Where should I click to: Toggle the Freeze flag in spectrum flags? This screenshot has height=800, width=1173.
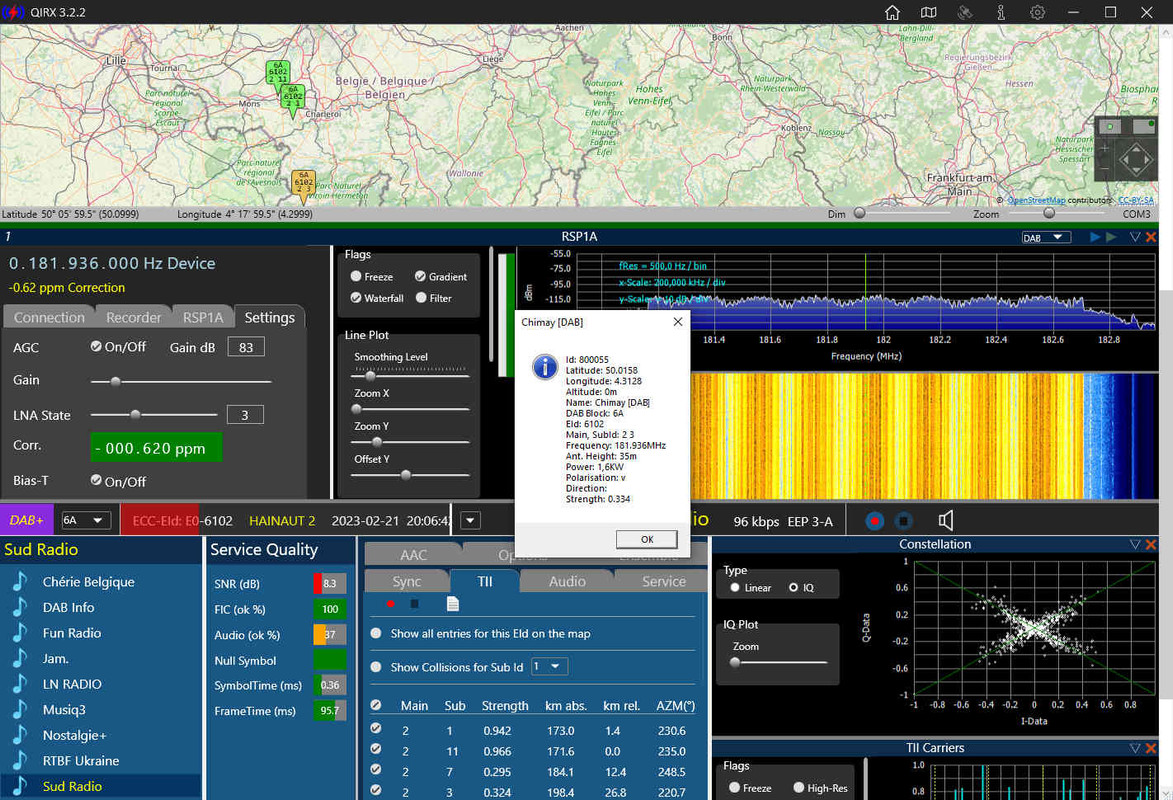pos(356,277)
